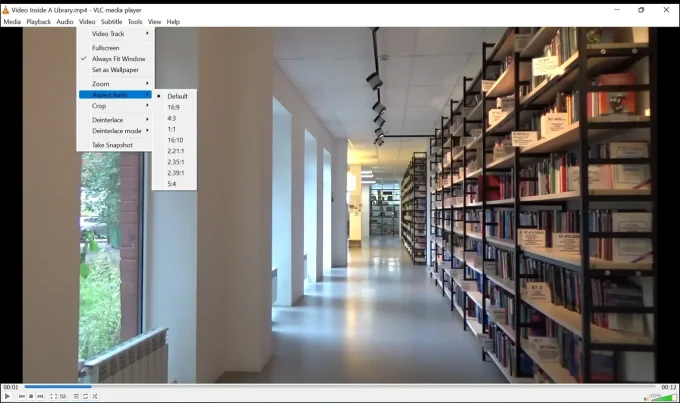Toggle loop mode icon

(86, 397)
